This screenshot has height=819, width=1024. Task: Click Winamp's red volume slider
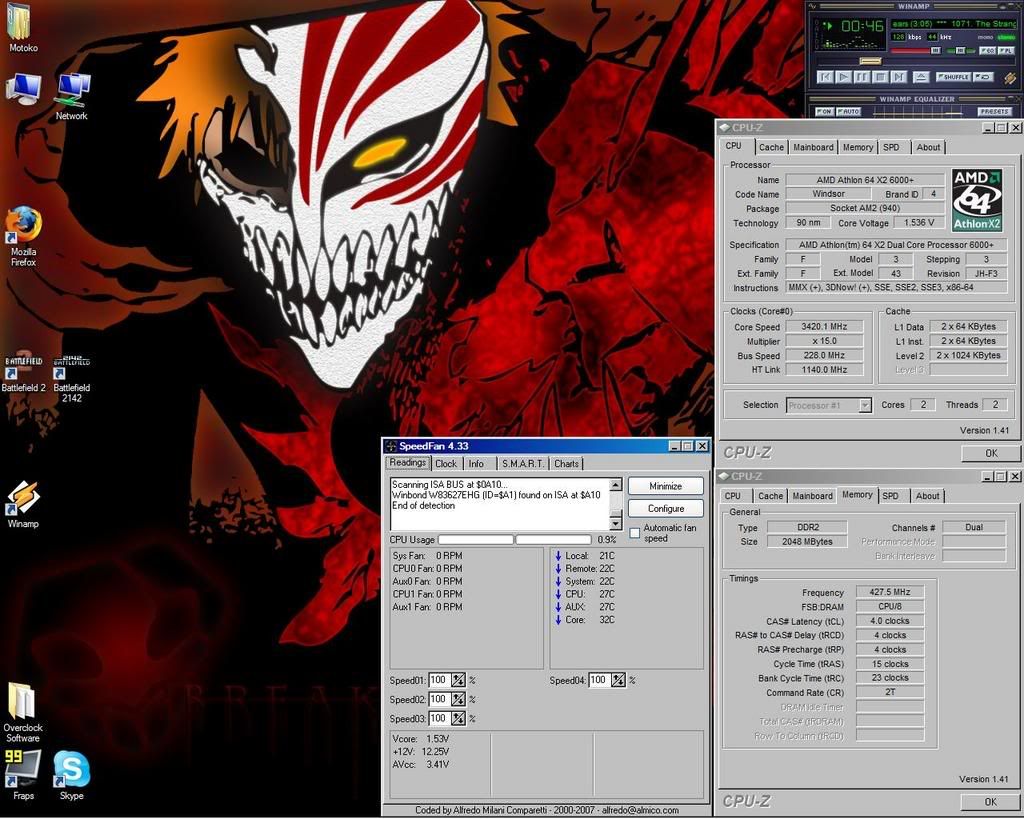pos(916,50)
